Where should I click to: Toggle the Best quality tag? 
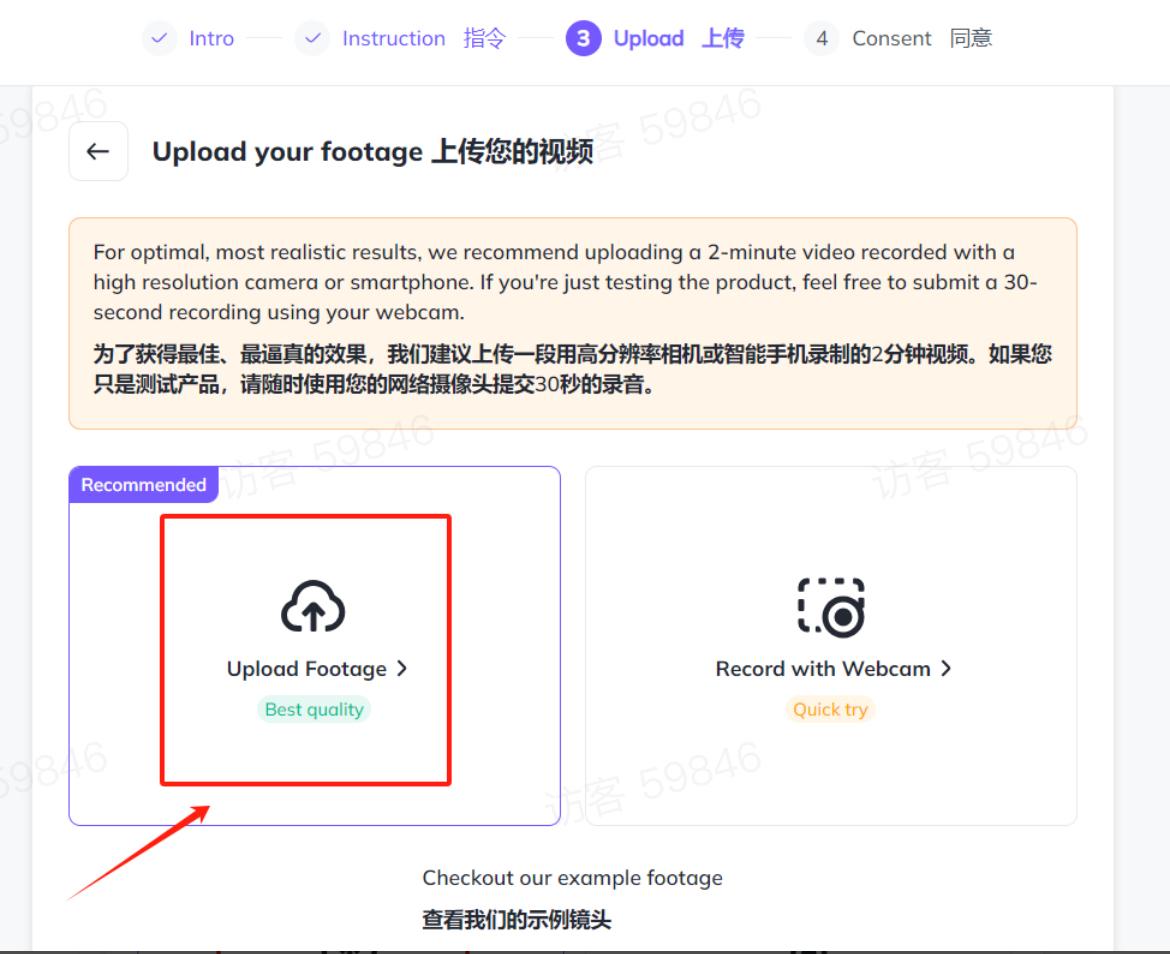[314, 709]
